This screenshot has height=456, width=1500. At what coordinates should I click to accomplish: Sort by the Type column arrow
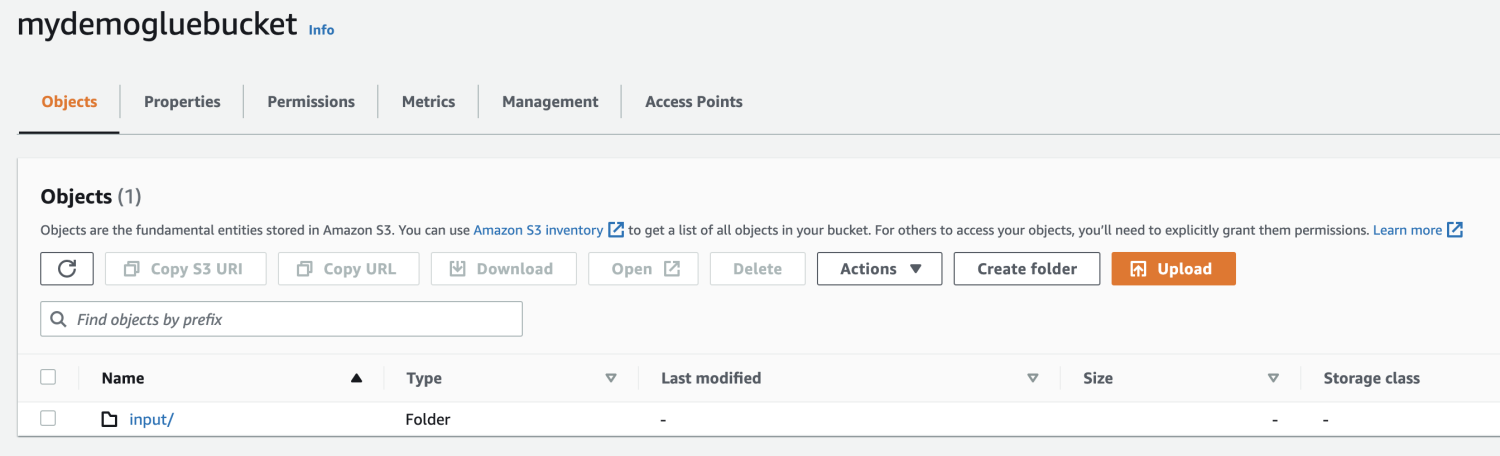click(x=611, y=379)
